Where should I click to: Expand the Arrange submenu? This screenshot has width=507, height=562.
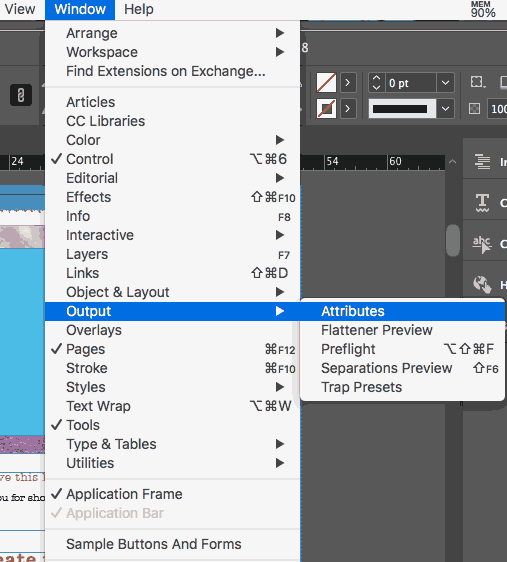pyautogui.click(x=173, y=33)
